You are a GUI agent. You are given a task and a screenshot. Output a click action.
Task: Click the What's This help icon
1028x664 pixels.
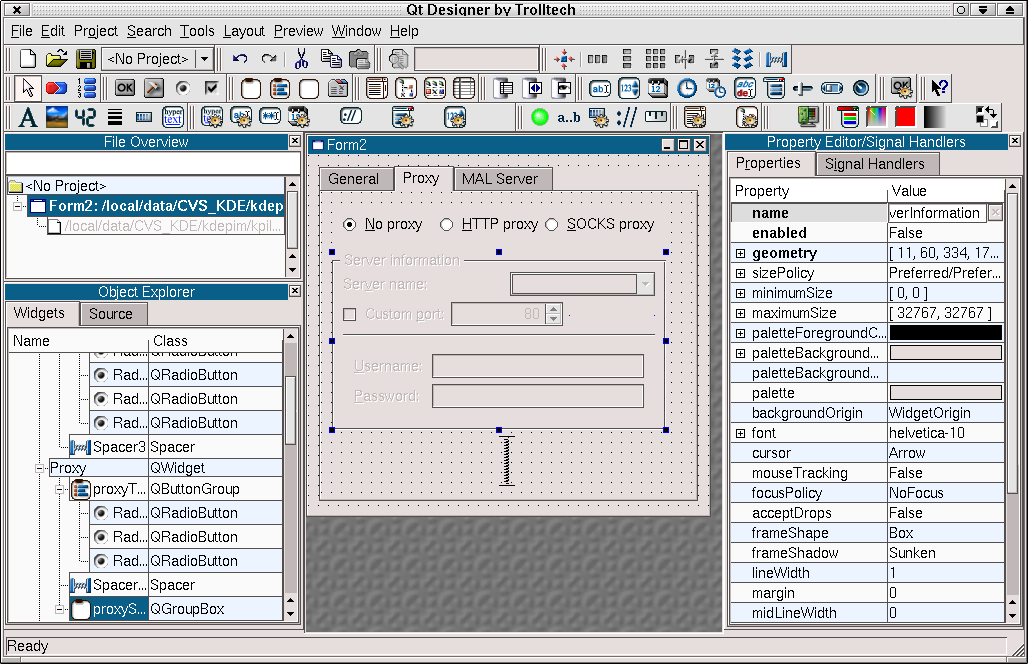(x=939, y=88)
